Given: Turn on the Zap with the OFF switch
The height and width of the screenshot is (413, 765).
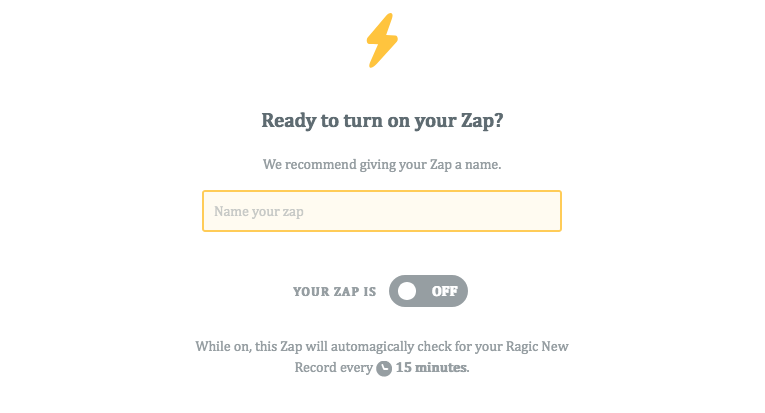Looking at the screenshot, I should 428,291.
